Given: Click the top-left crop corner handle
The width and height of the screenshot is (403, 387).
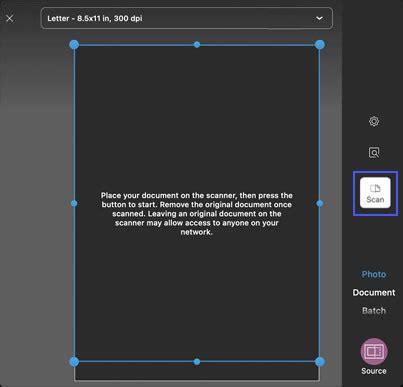Looking at the screenshot, I should click(74, 45).
